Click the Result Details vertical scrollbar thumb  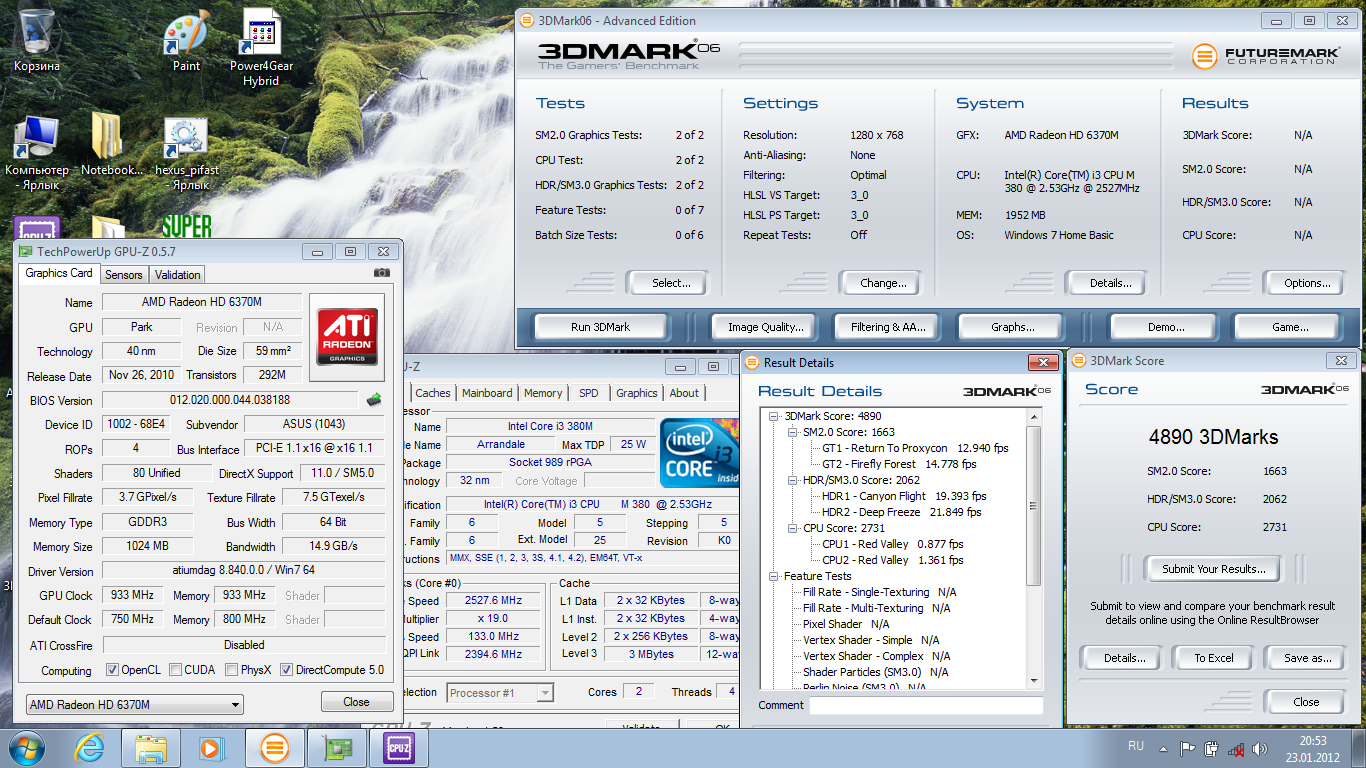coord(1034,505)
